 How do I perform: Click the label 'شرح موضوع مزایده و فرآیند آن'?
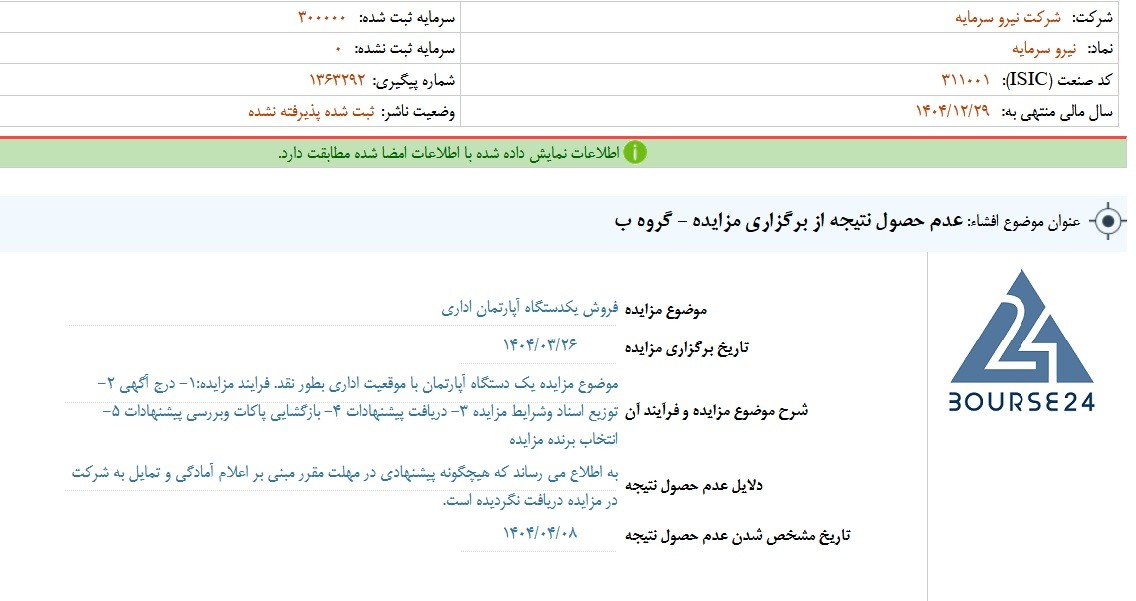(716, 411)
